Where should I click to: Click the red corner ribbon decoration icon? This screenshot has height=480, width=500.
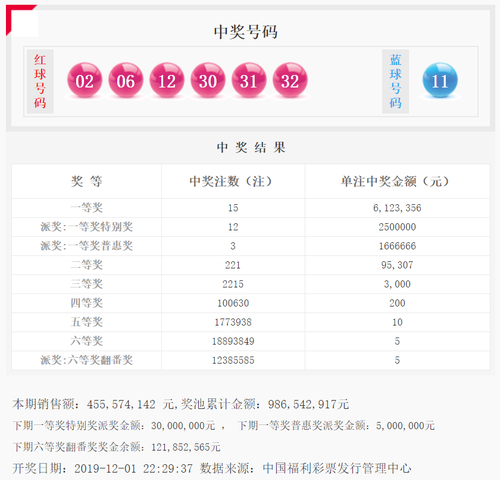click(x=21, y=20)
